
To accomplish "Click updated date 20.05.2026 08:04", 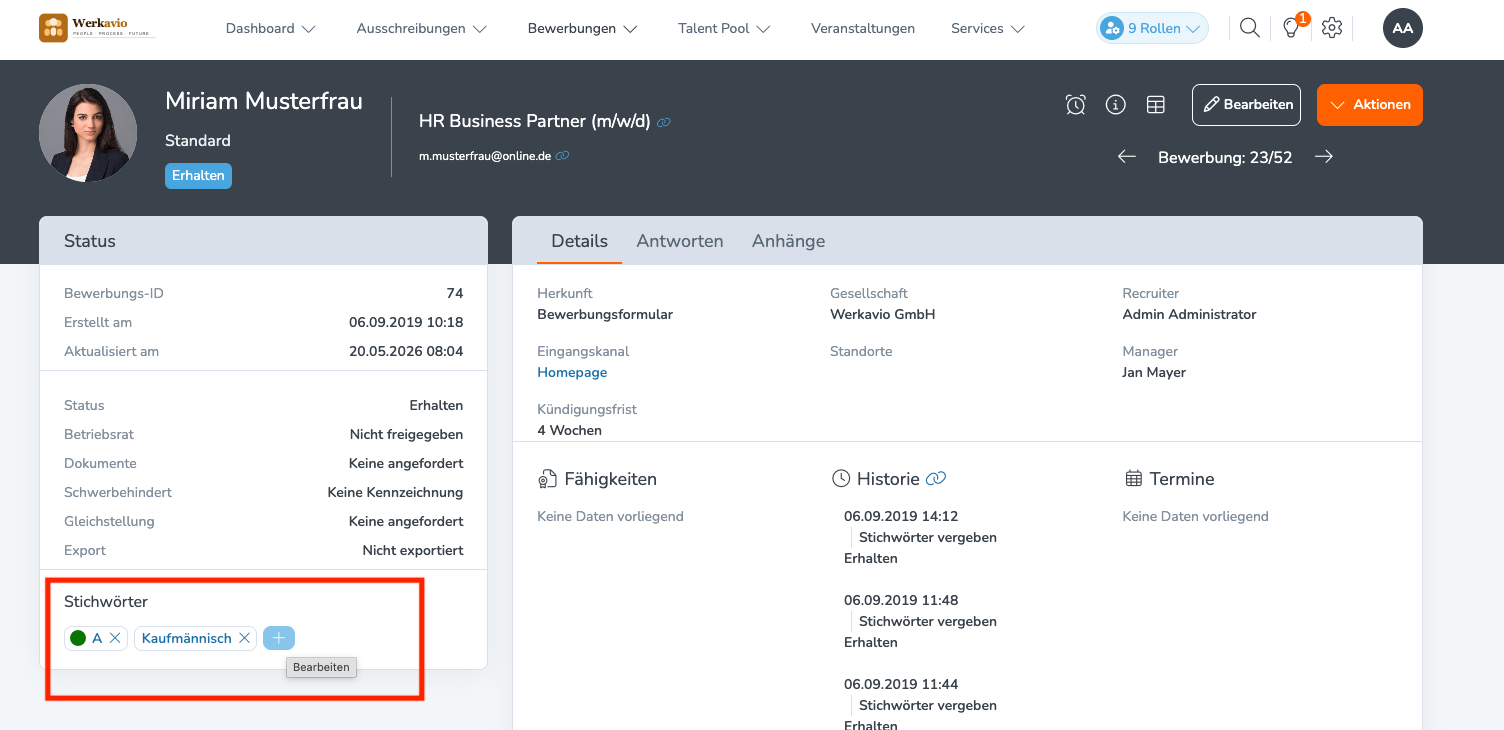I will (406, 351).
